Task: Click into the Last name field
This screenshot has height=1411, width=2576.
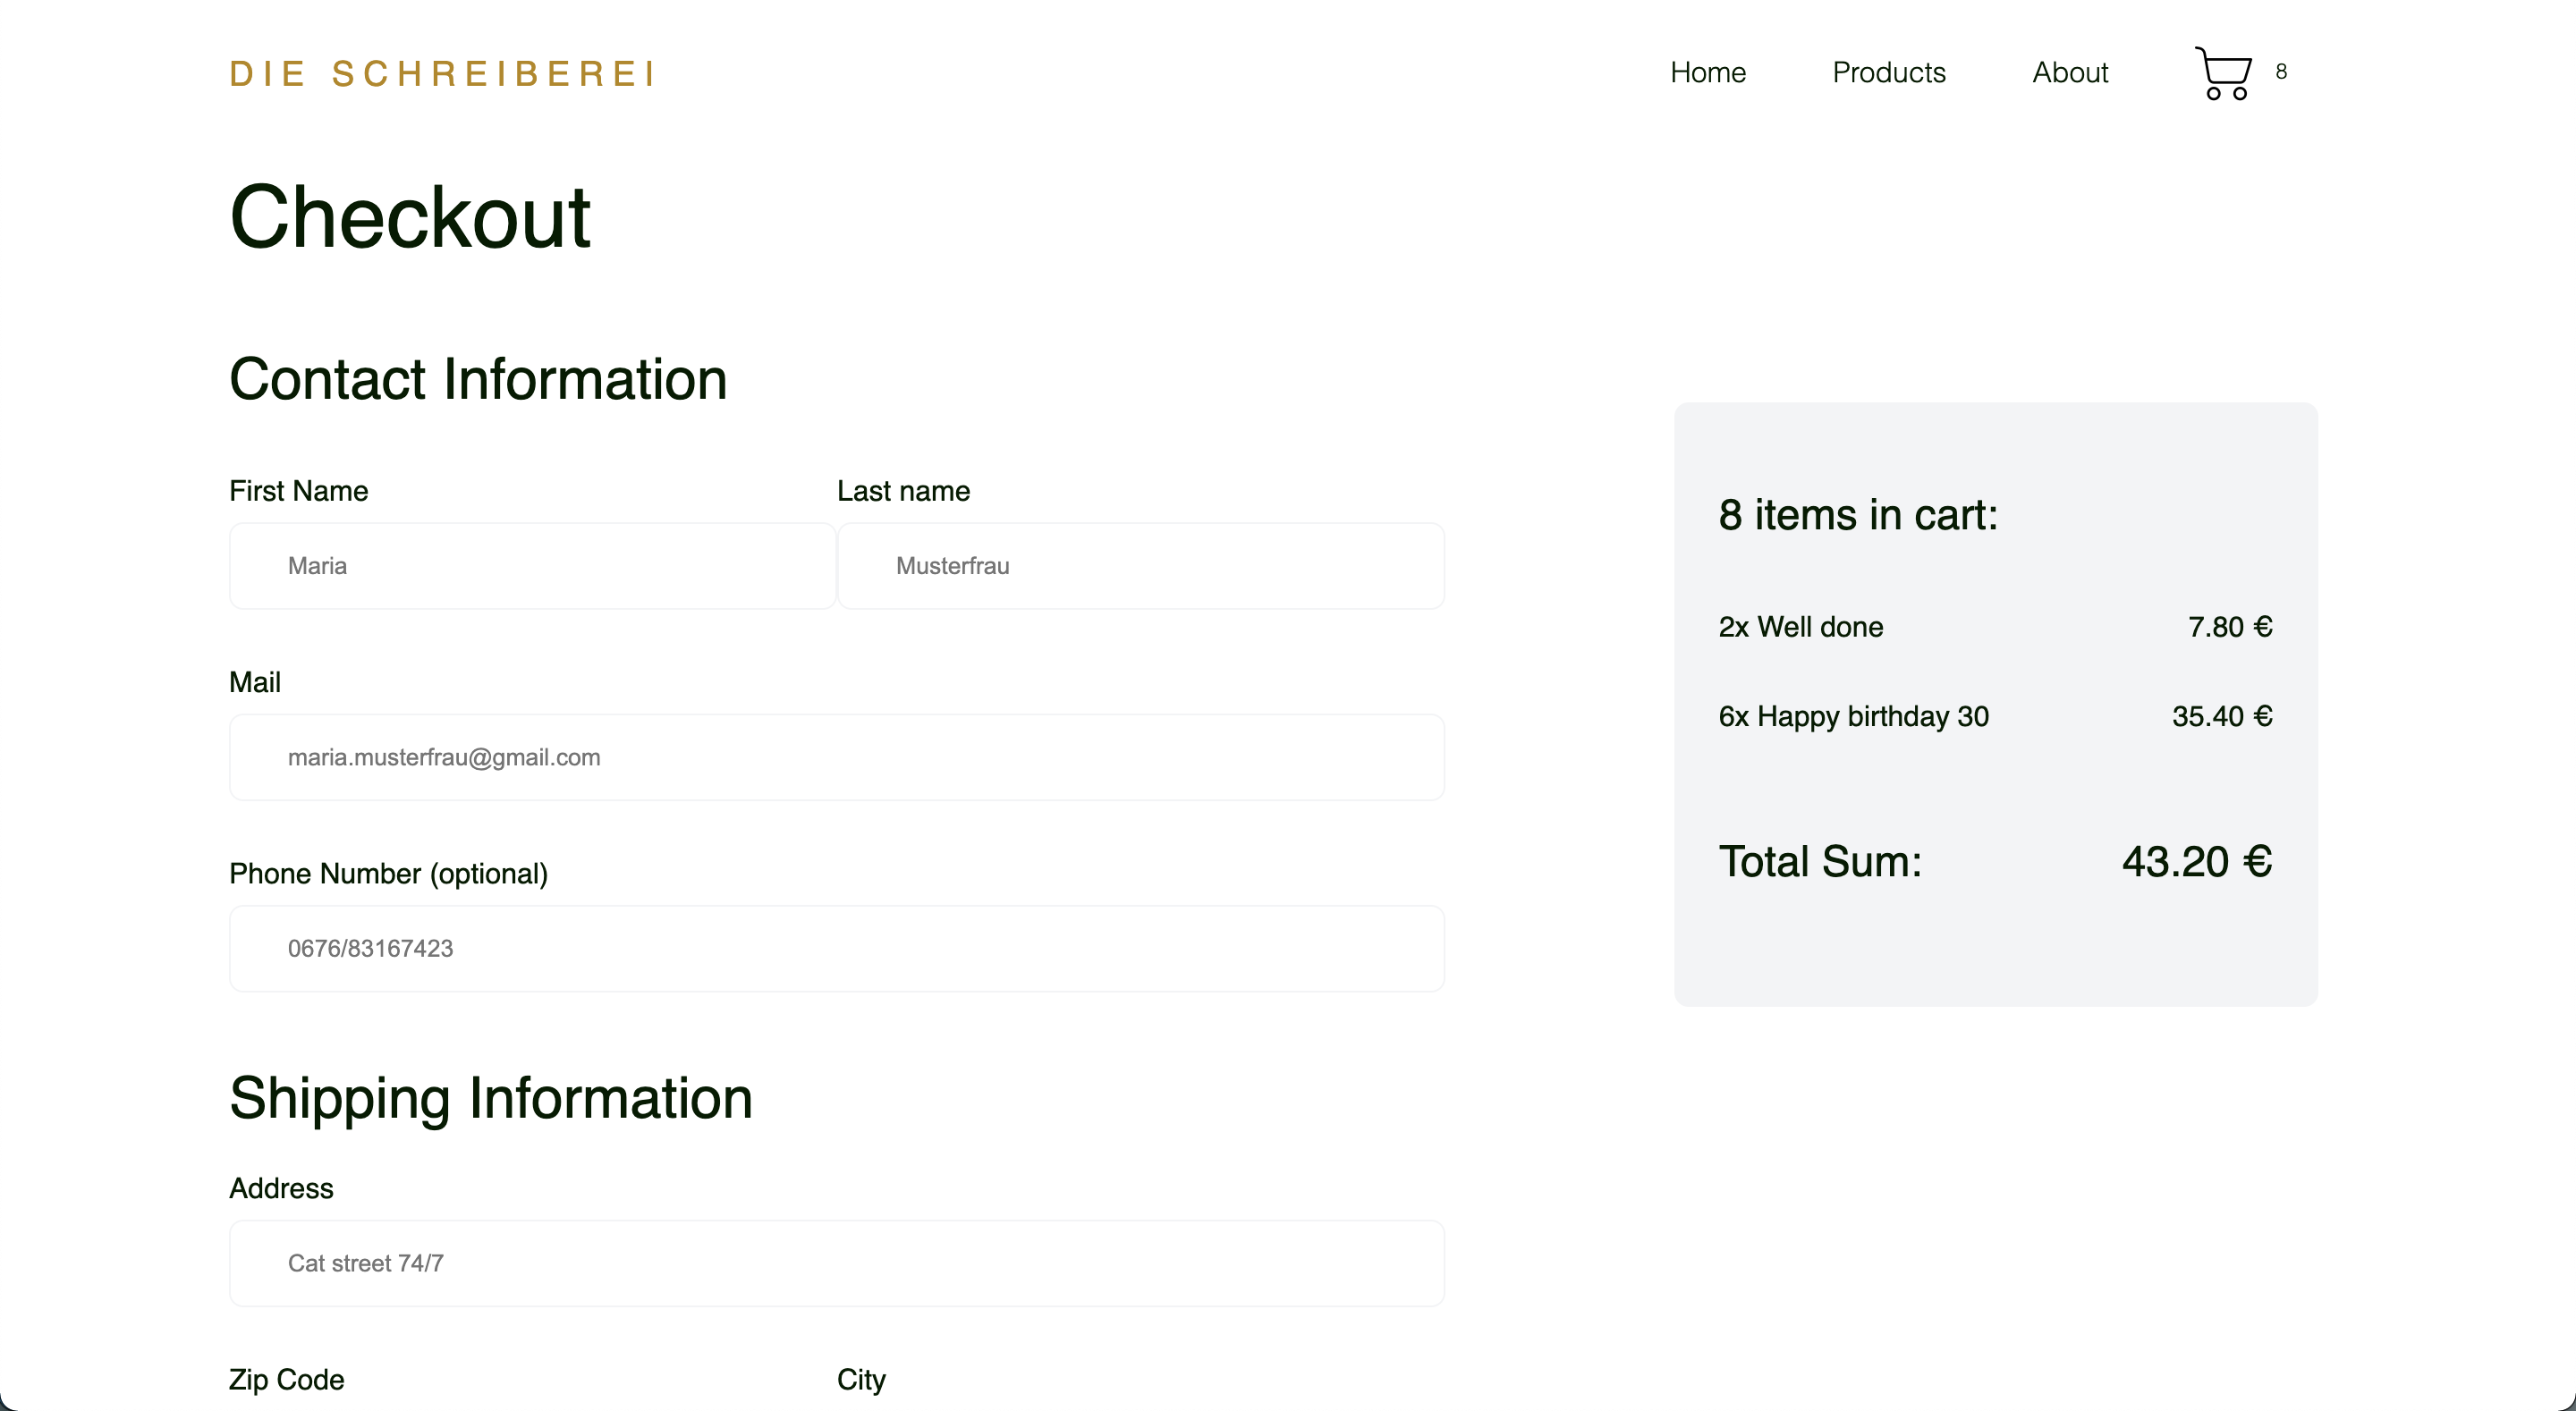Action: pos(1140,566)
